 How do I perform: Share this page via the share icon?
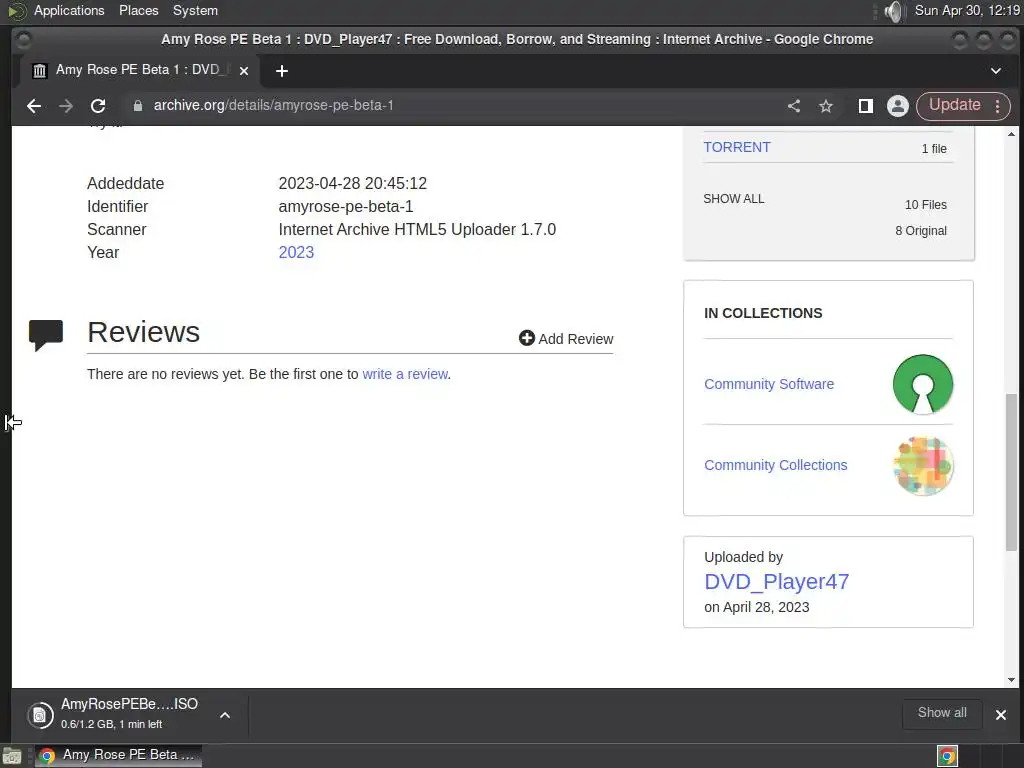(x=794, y=106)
